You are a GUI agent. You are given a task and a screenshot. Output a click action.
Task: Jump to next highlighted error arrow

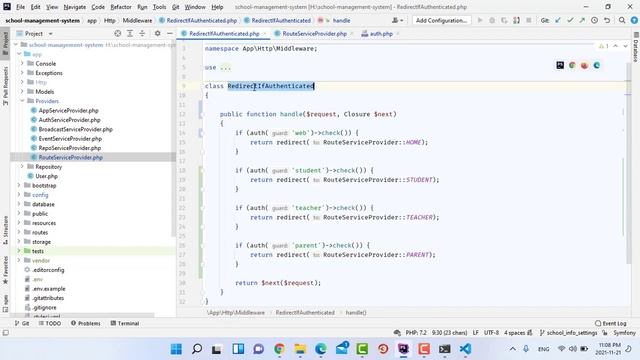tap(625, 46)
